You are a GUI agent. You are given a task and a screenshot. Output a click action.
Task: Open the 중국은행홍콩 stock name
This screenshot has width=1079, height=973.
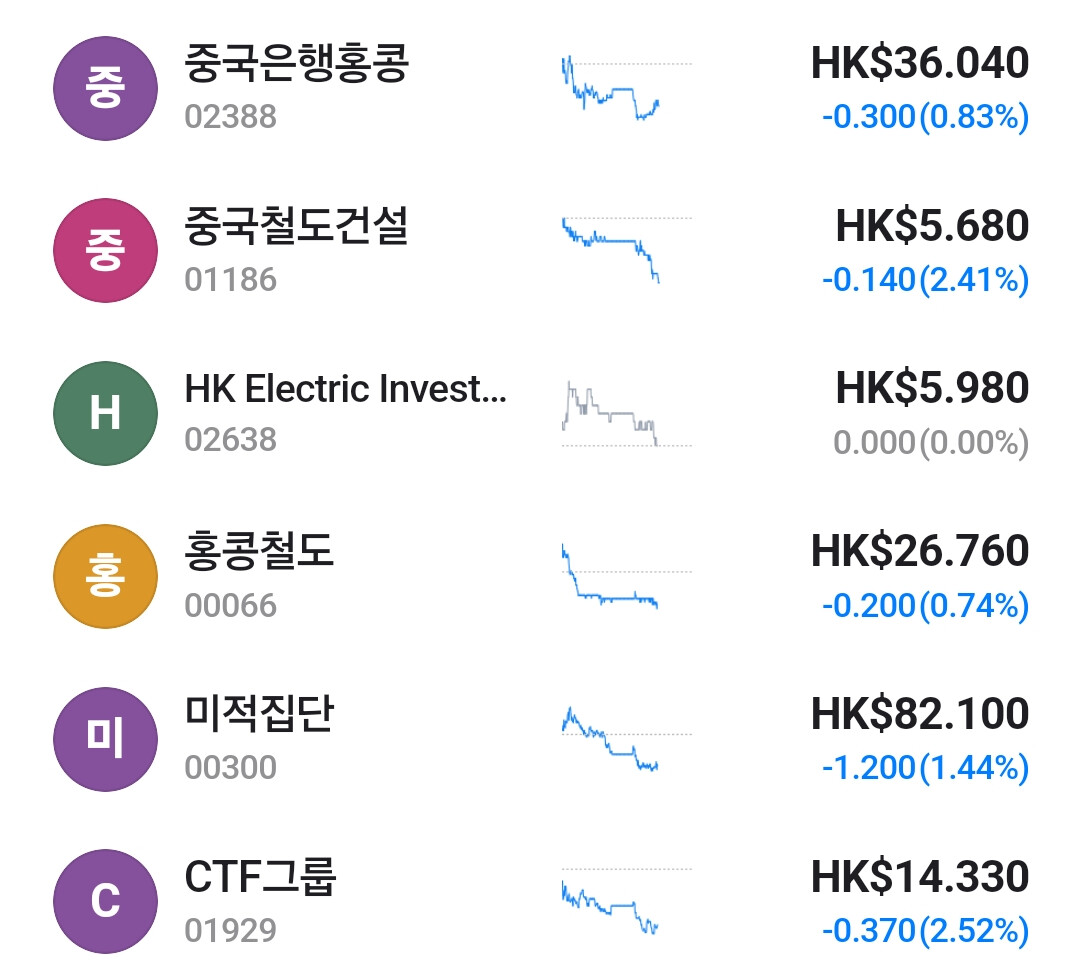[x=297, y=65]
